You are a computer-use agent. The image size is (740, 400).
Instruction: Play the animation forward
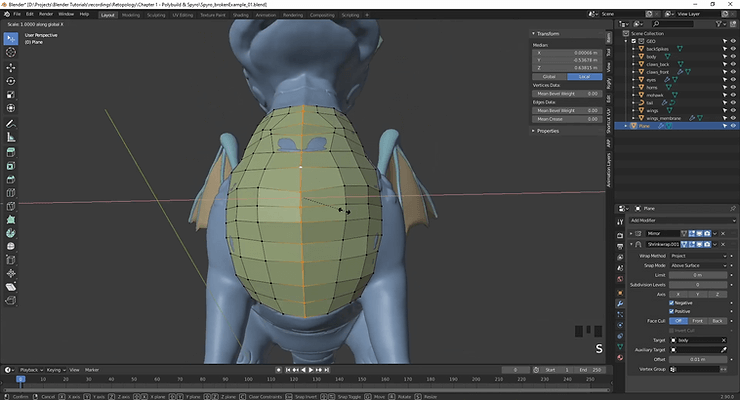(311, 370)
